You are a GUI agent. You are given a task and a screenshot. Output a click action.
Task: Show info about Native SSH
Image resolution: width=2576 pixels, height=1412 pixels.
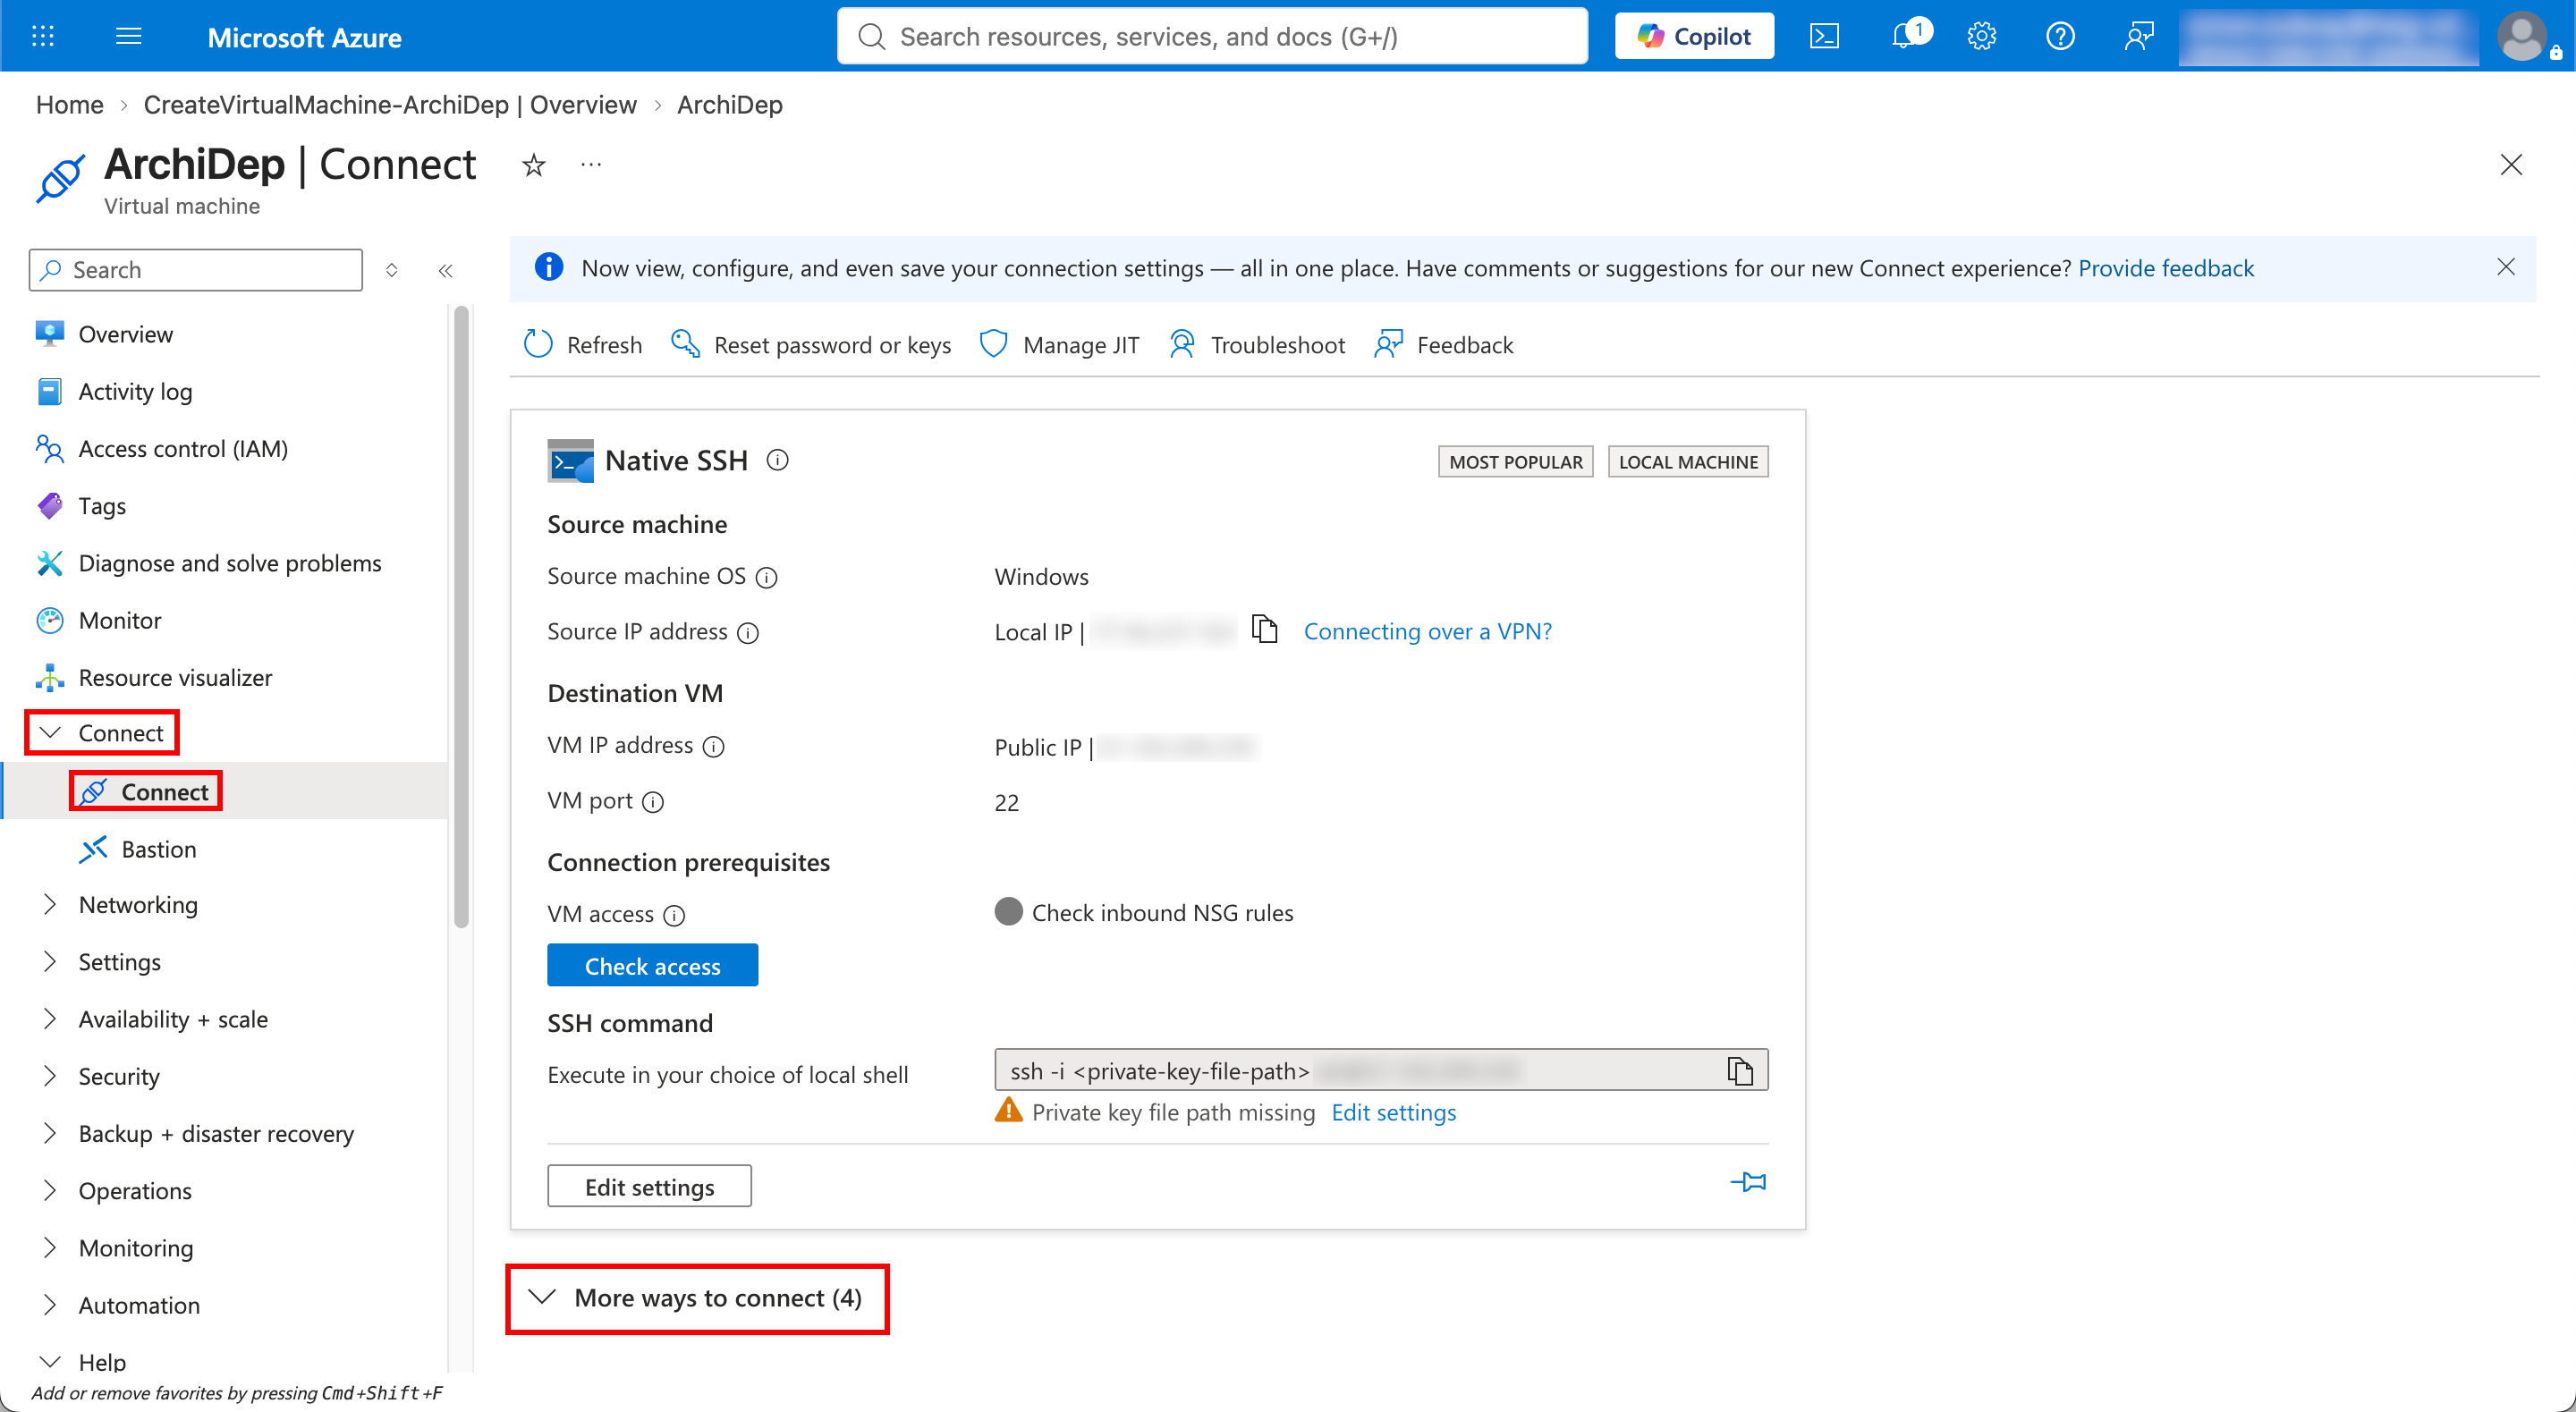click(777, 460)
